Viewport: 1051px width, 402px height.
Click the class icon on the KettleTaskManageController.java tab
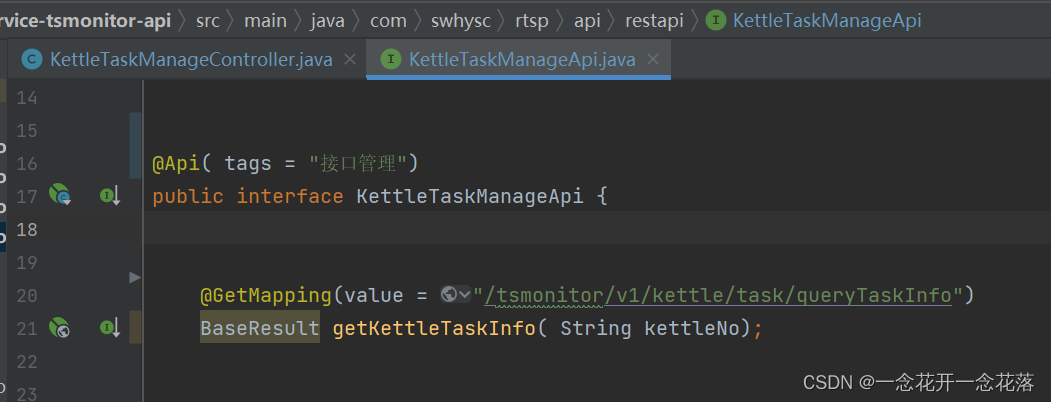pyautogui.click(x=31, y=60)
